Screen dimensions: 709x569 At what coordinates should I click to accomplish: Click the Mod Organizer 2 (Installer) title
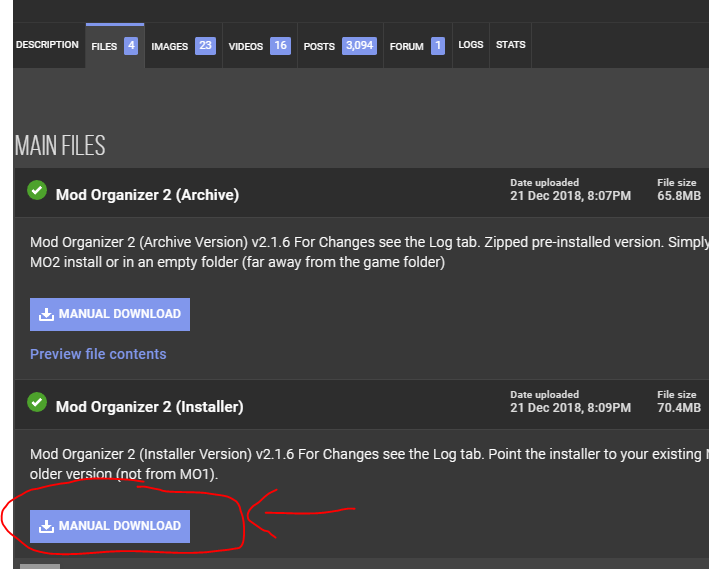click(x=150, y=407)
